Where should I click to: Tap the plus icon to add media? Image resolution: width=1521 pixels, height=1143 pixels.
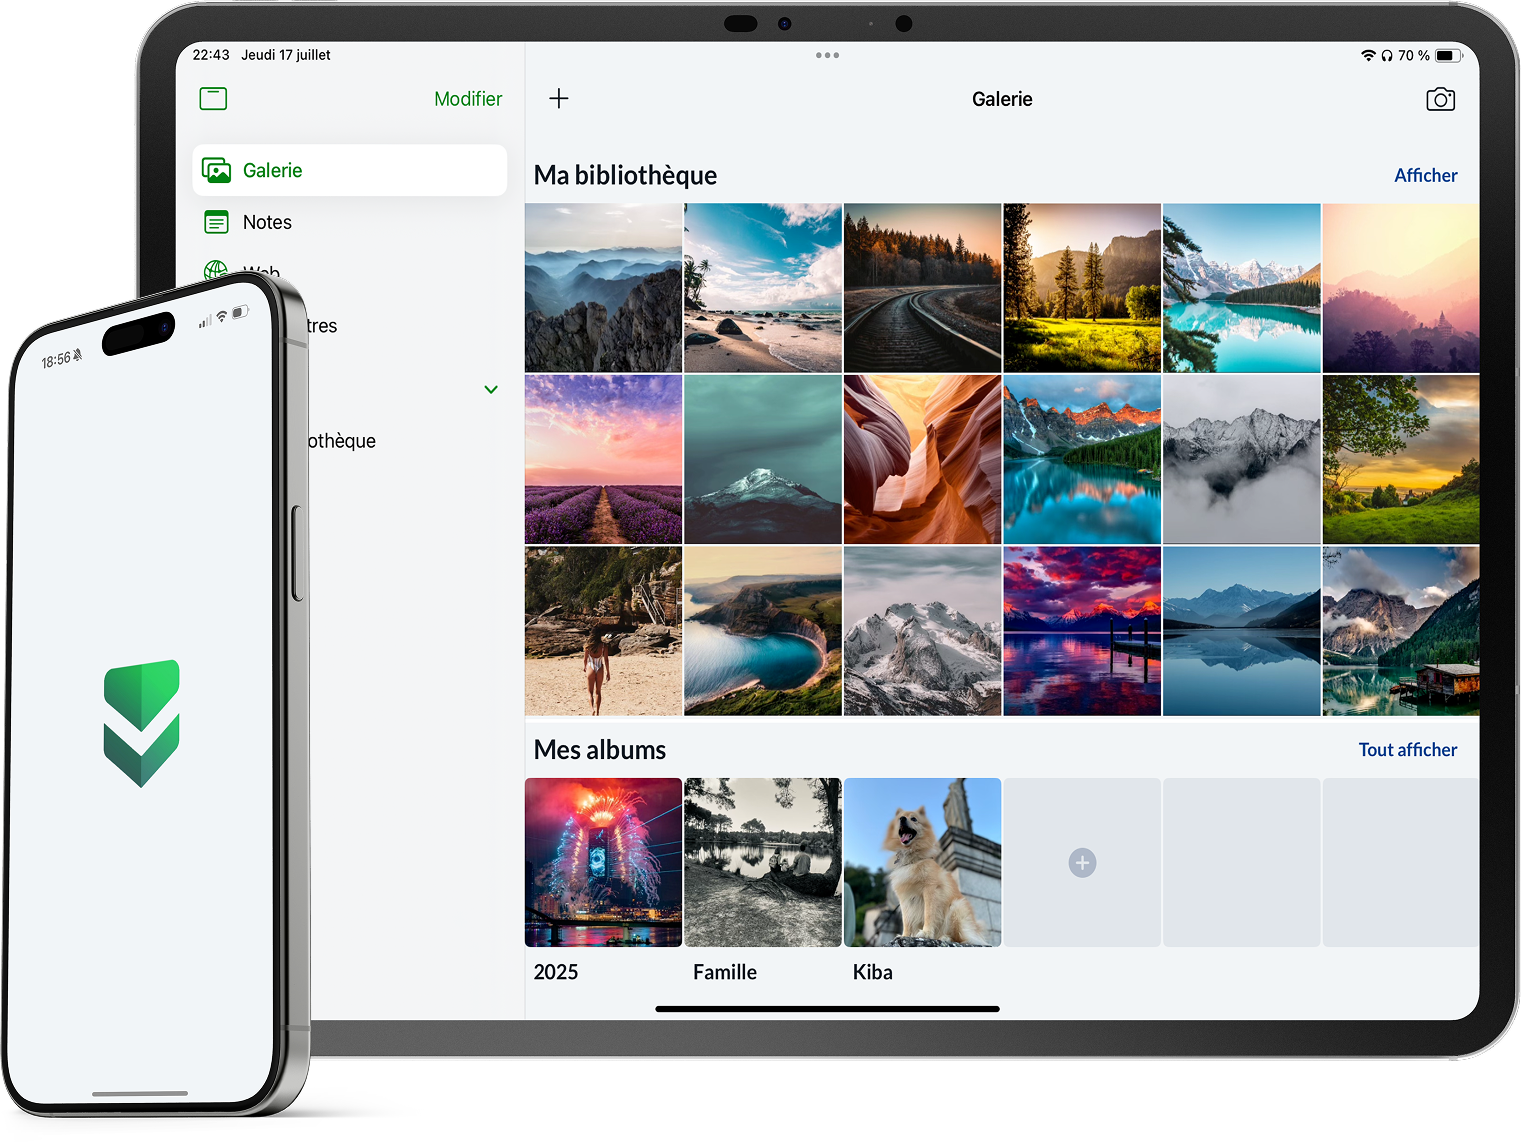tap(559, 98)
